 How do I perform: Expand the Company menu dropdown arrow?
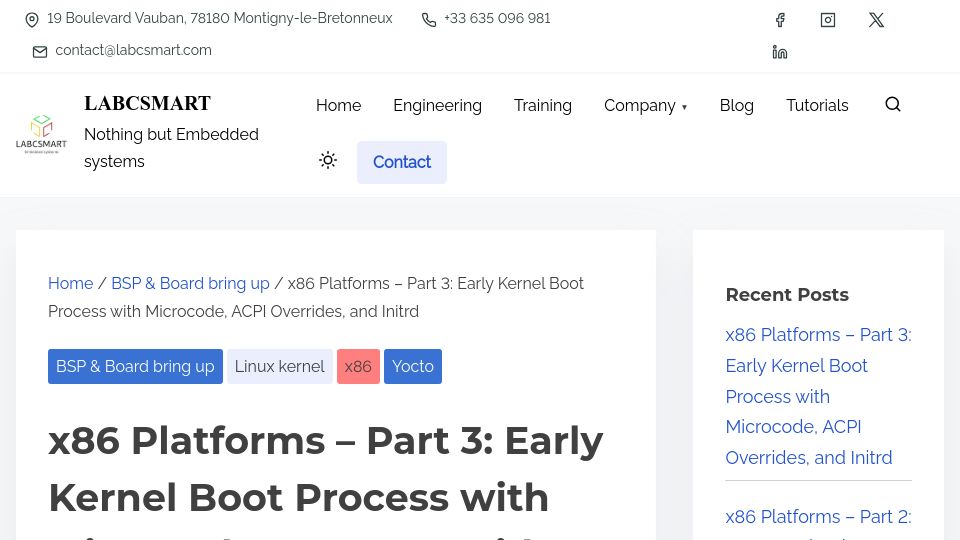coord(684,107)
